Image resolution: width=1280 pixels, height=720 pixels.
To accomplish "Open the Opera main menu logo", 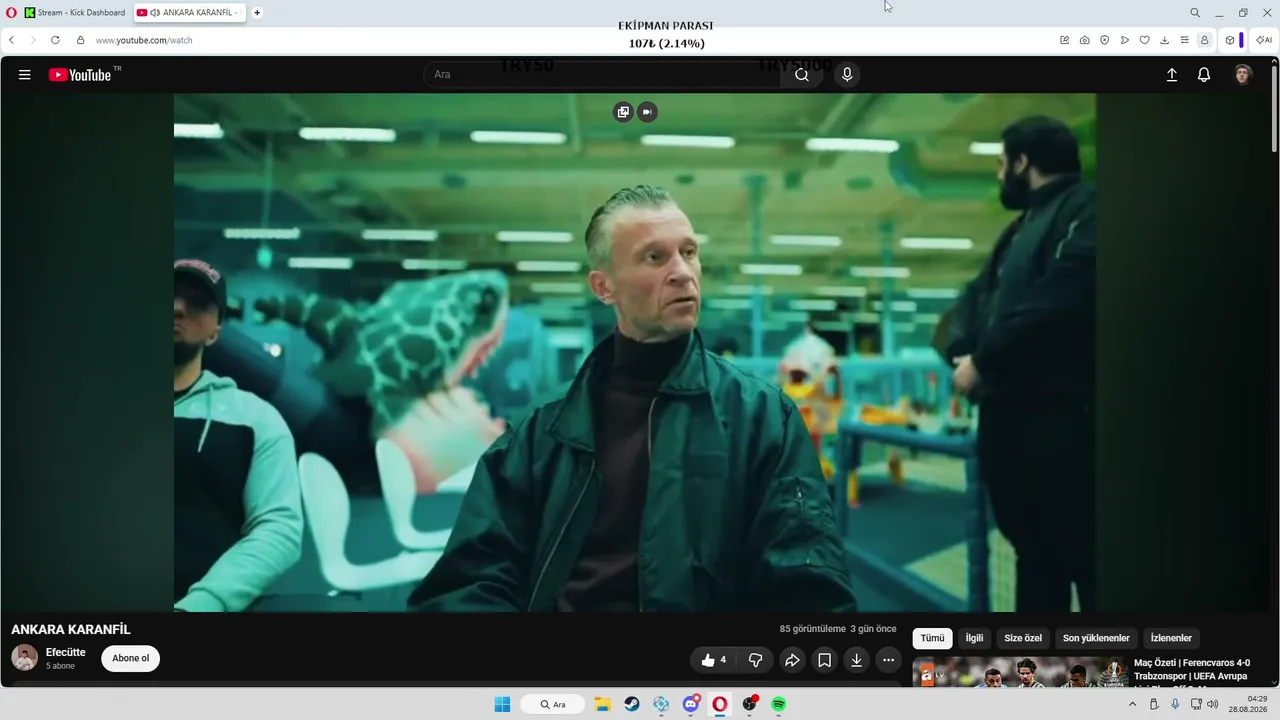I will click(11, 13).
